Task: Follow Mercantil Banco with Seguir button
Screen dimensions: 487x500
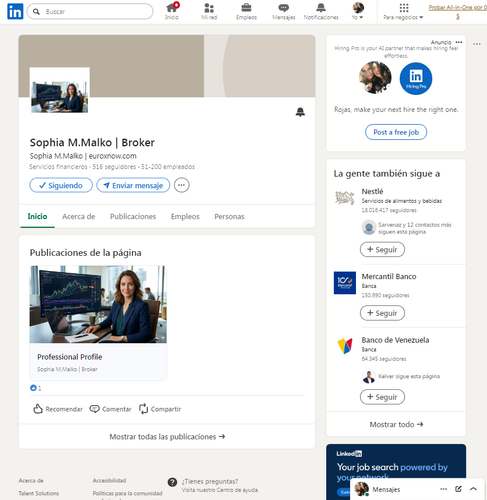Action: pos(382,313)
